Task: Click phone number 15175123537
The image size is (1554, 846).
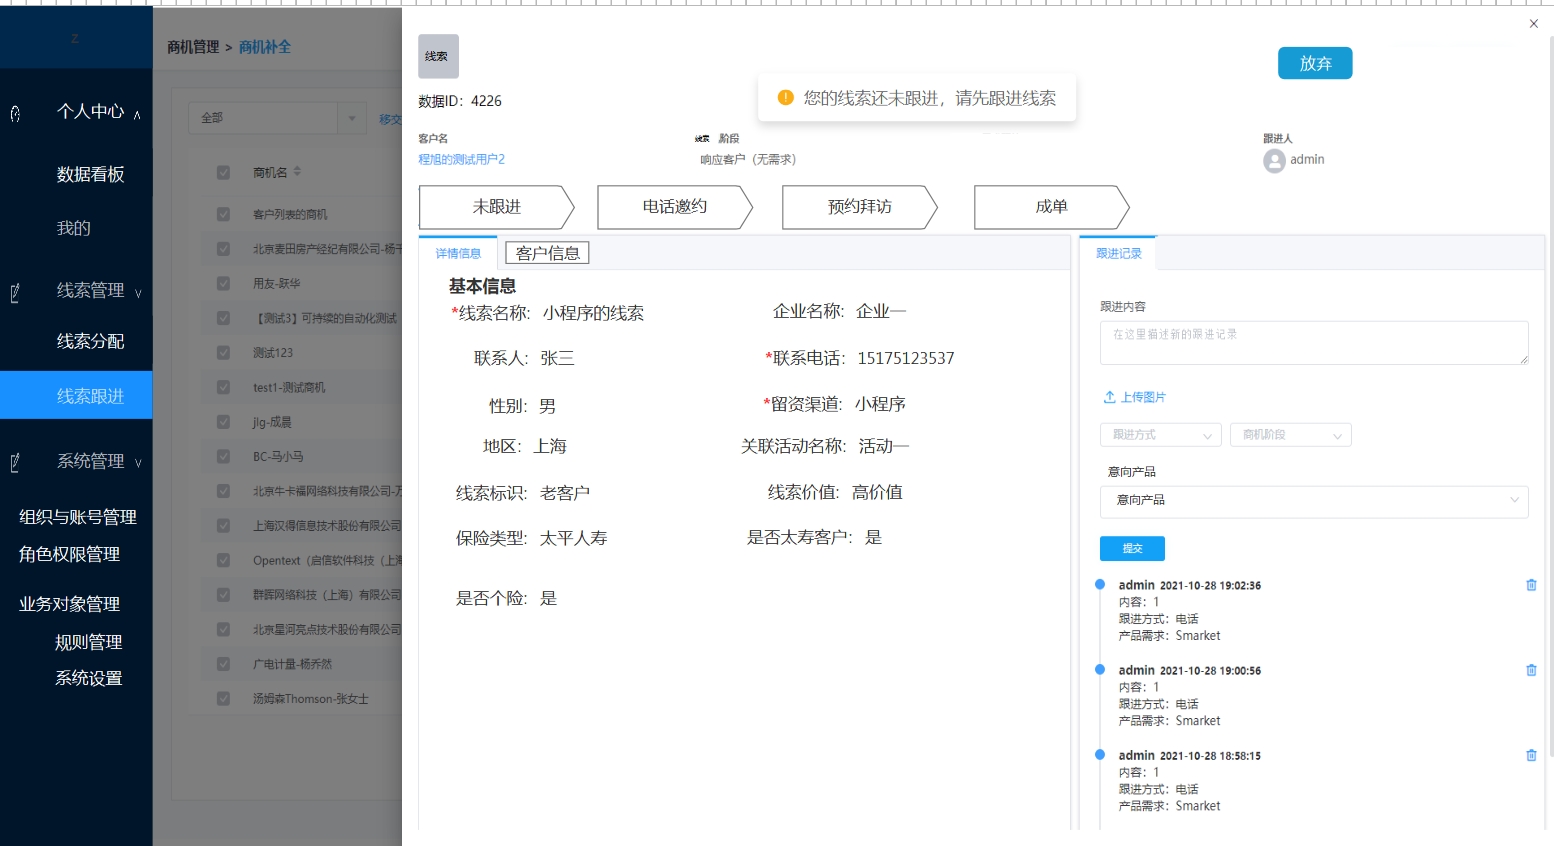Action: click(906, 358)
